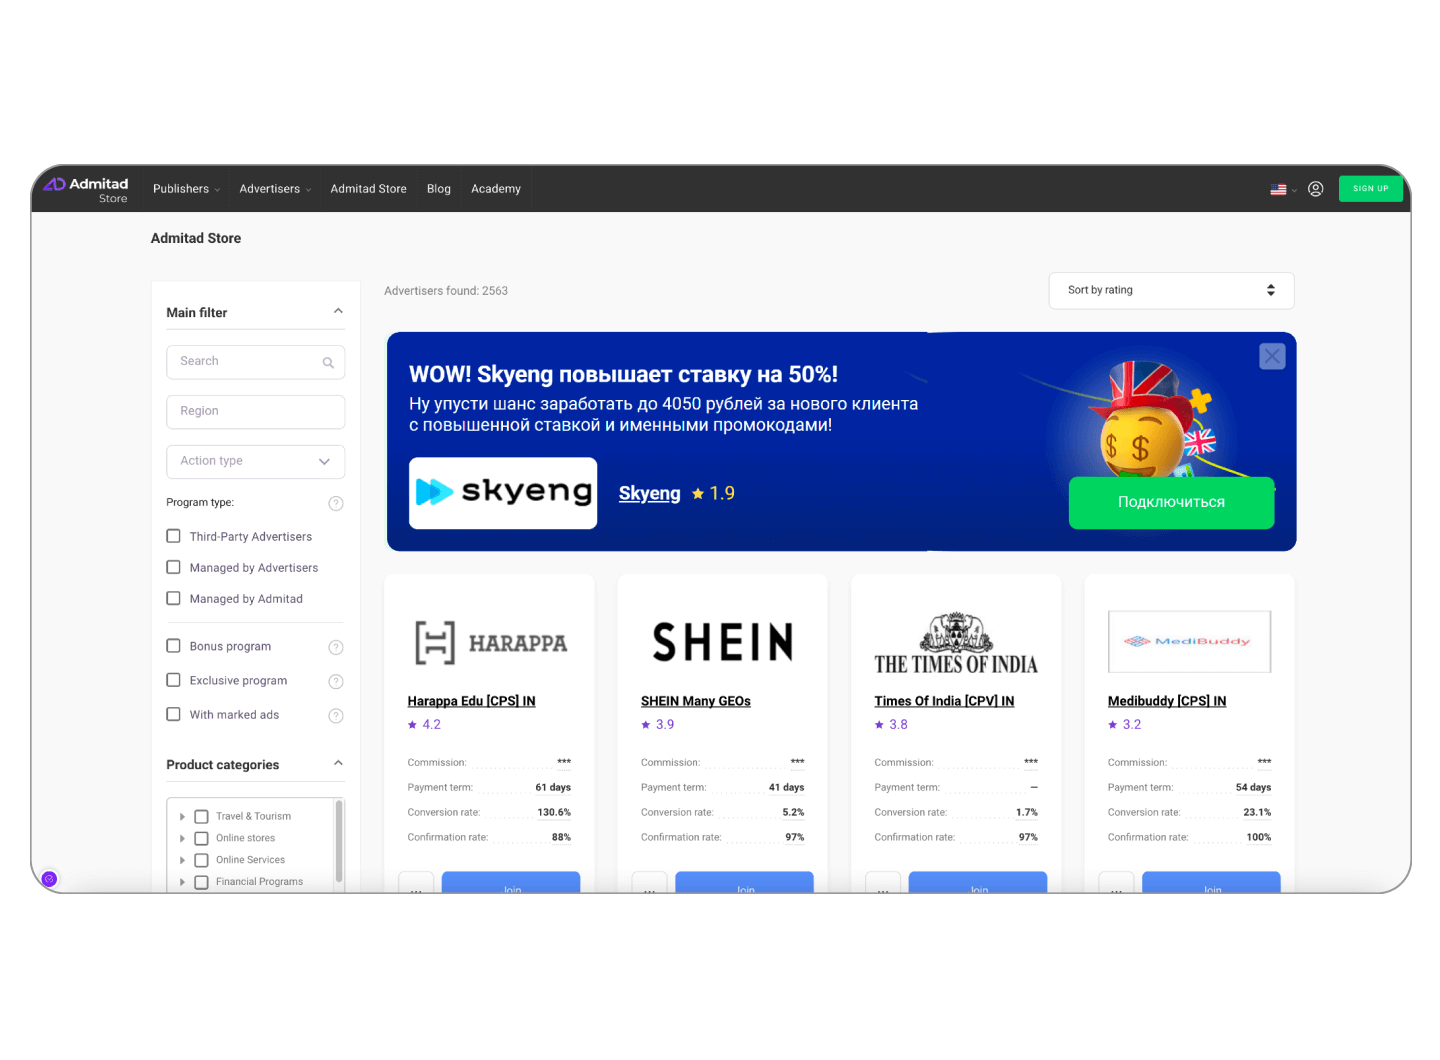Click the Times Of India rating star
Viewport: 1440px width, 1060px height.
point(879,725)
